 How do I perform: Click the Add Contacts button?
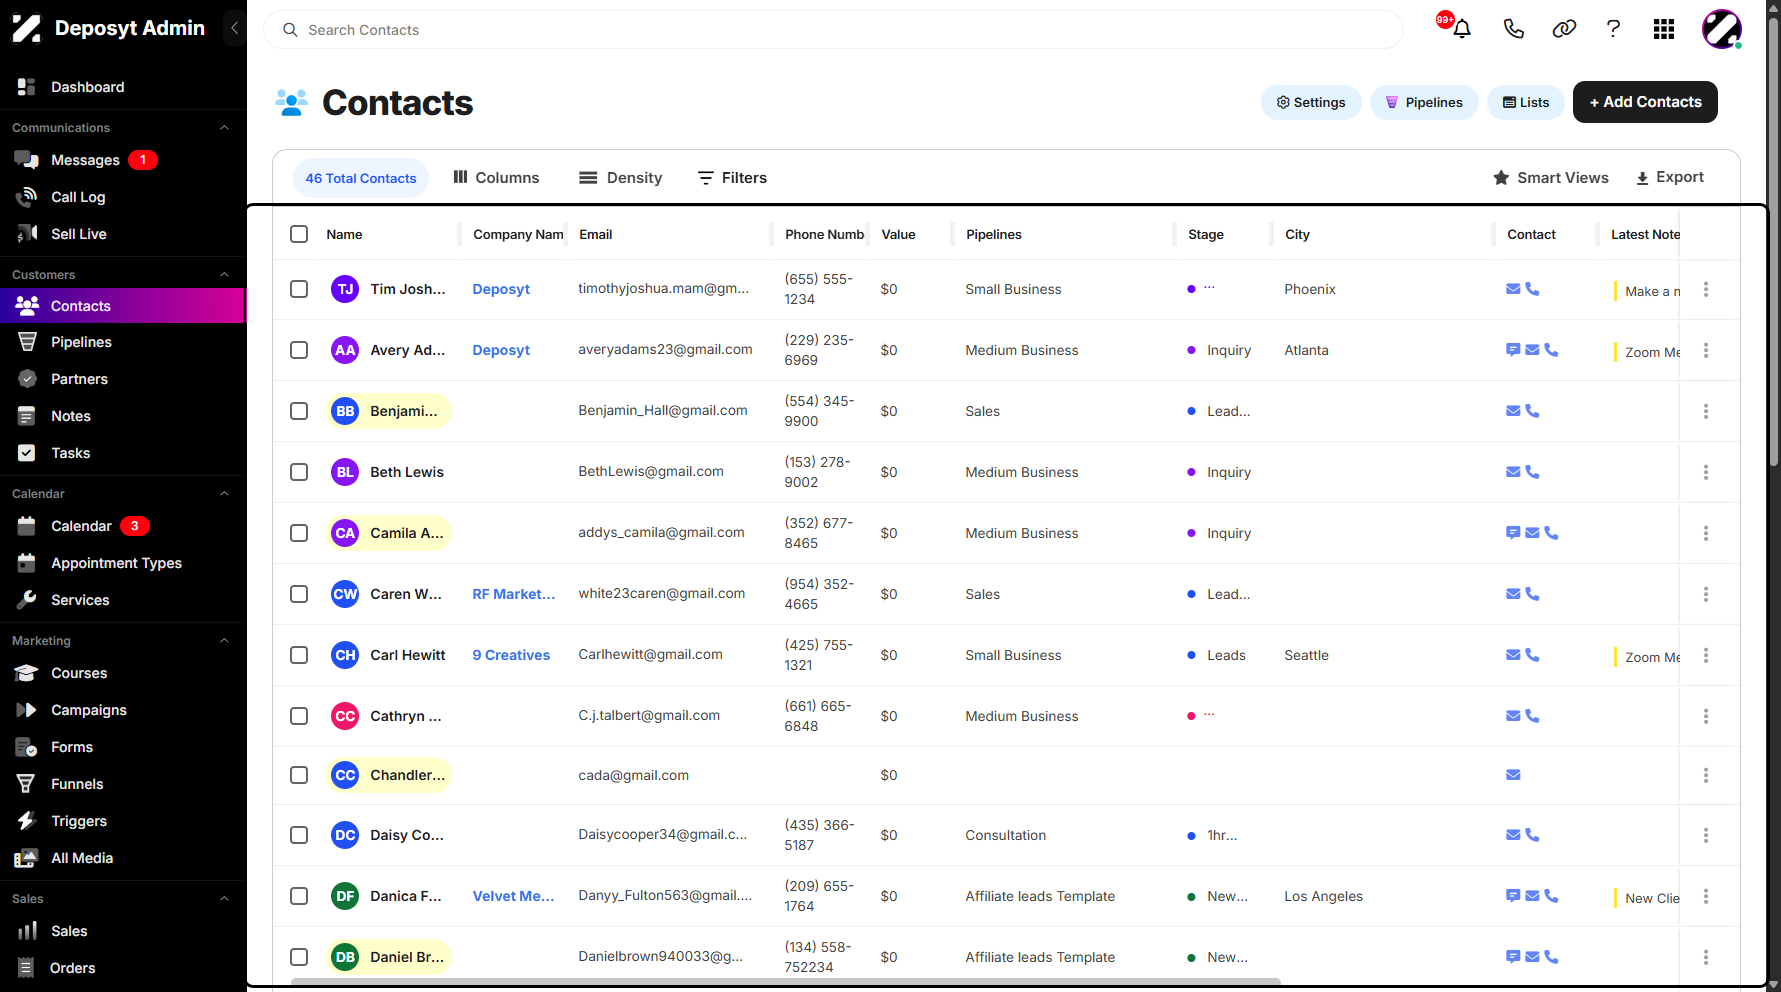1645,102
